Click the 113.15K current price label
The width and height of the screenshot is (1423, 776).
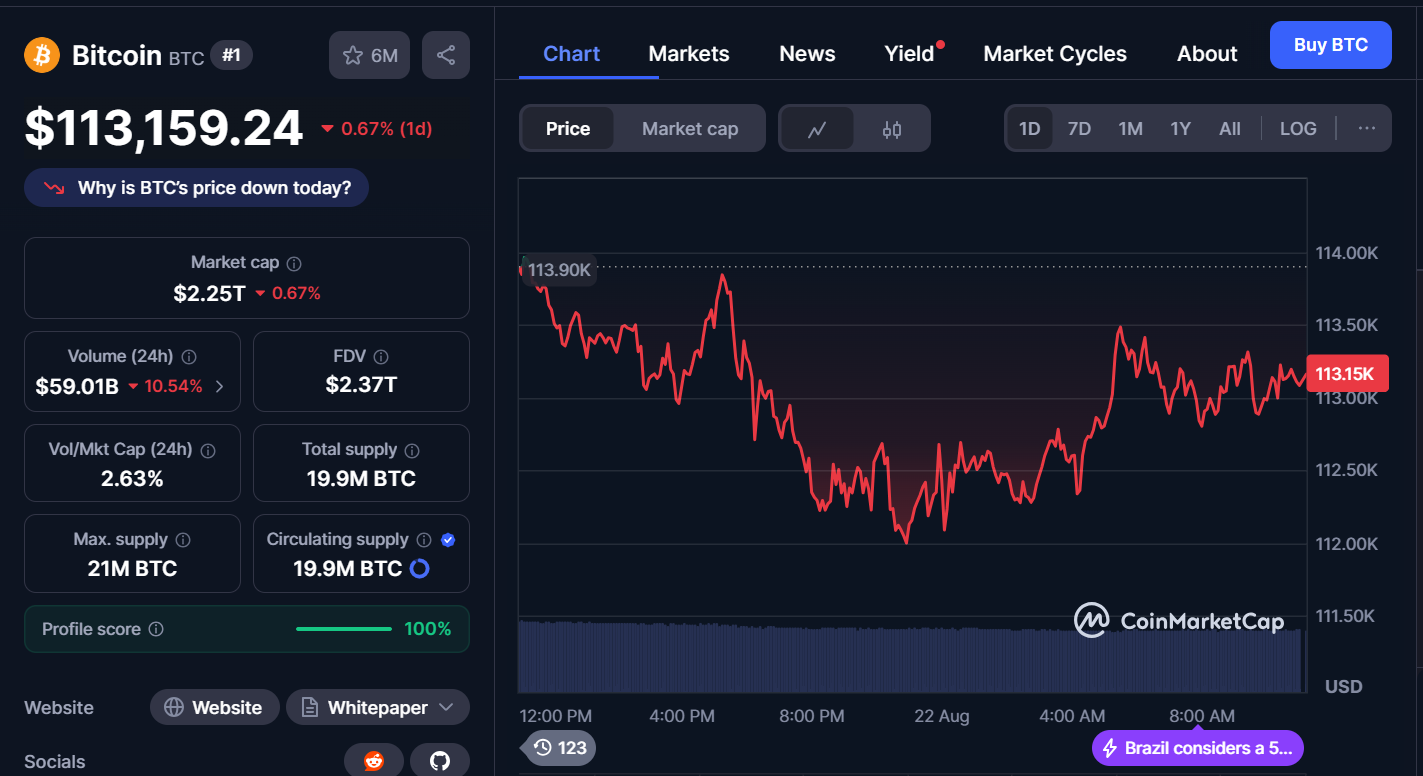coord(1346,374)
